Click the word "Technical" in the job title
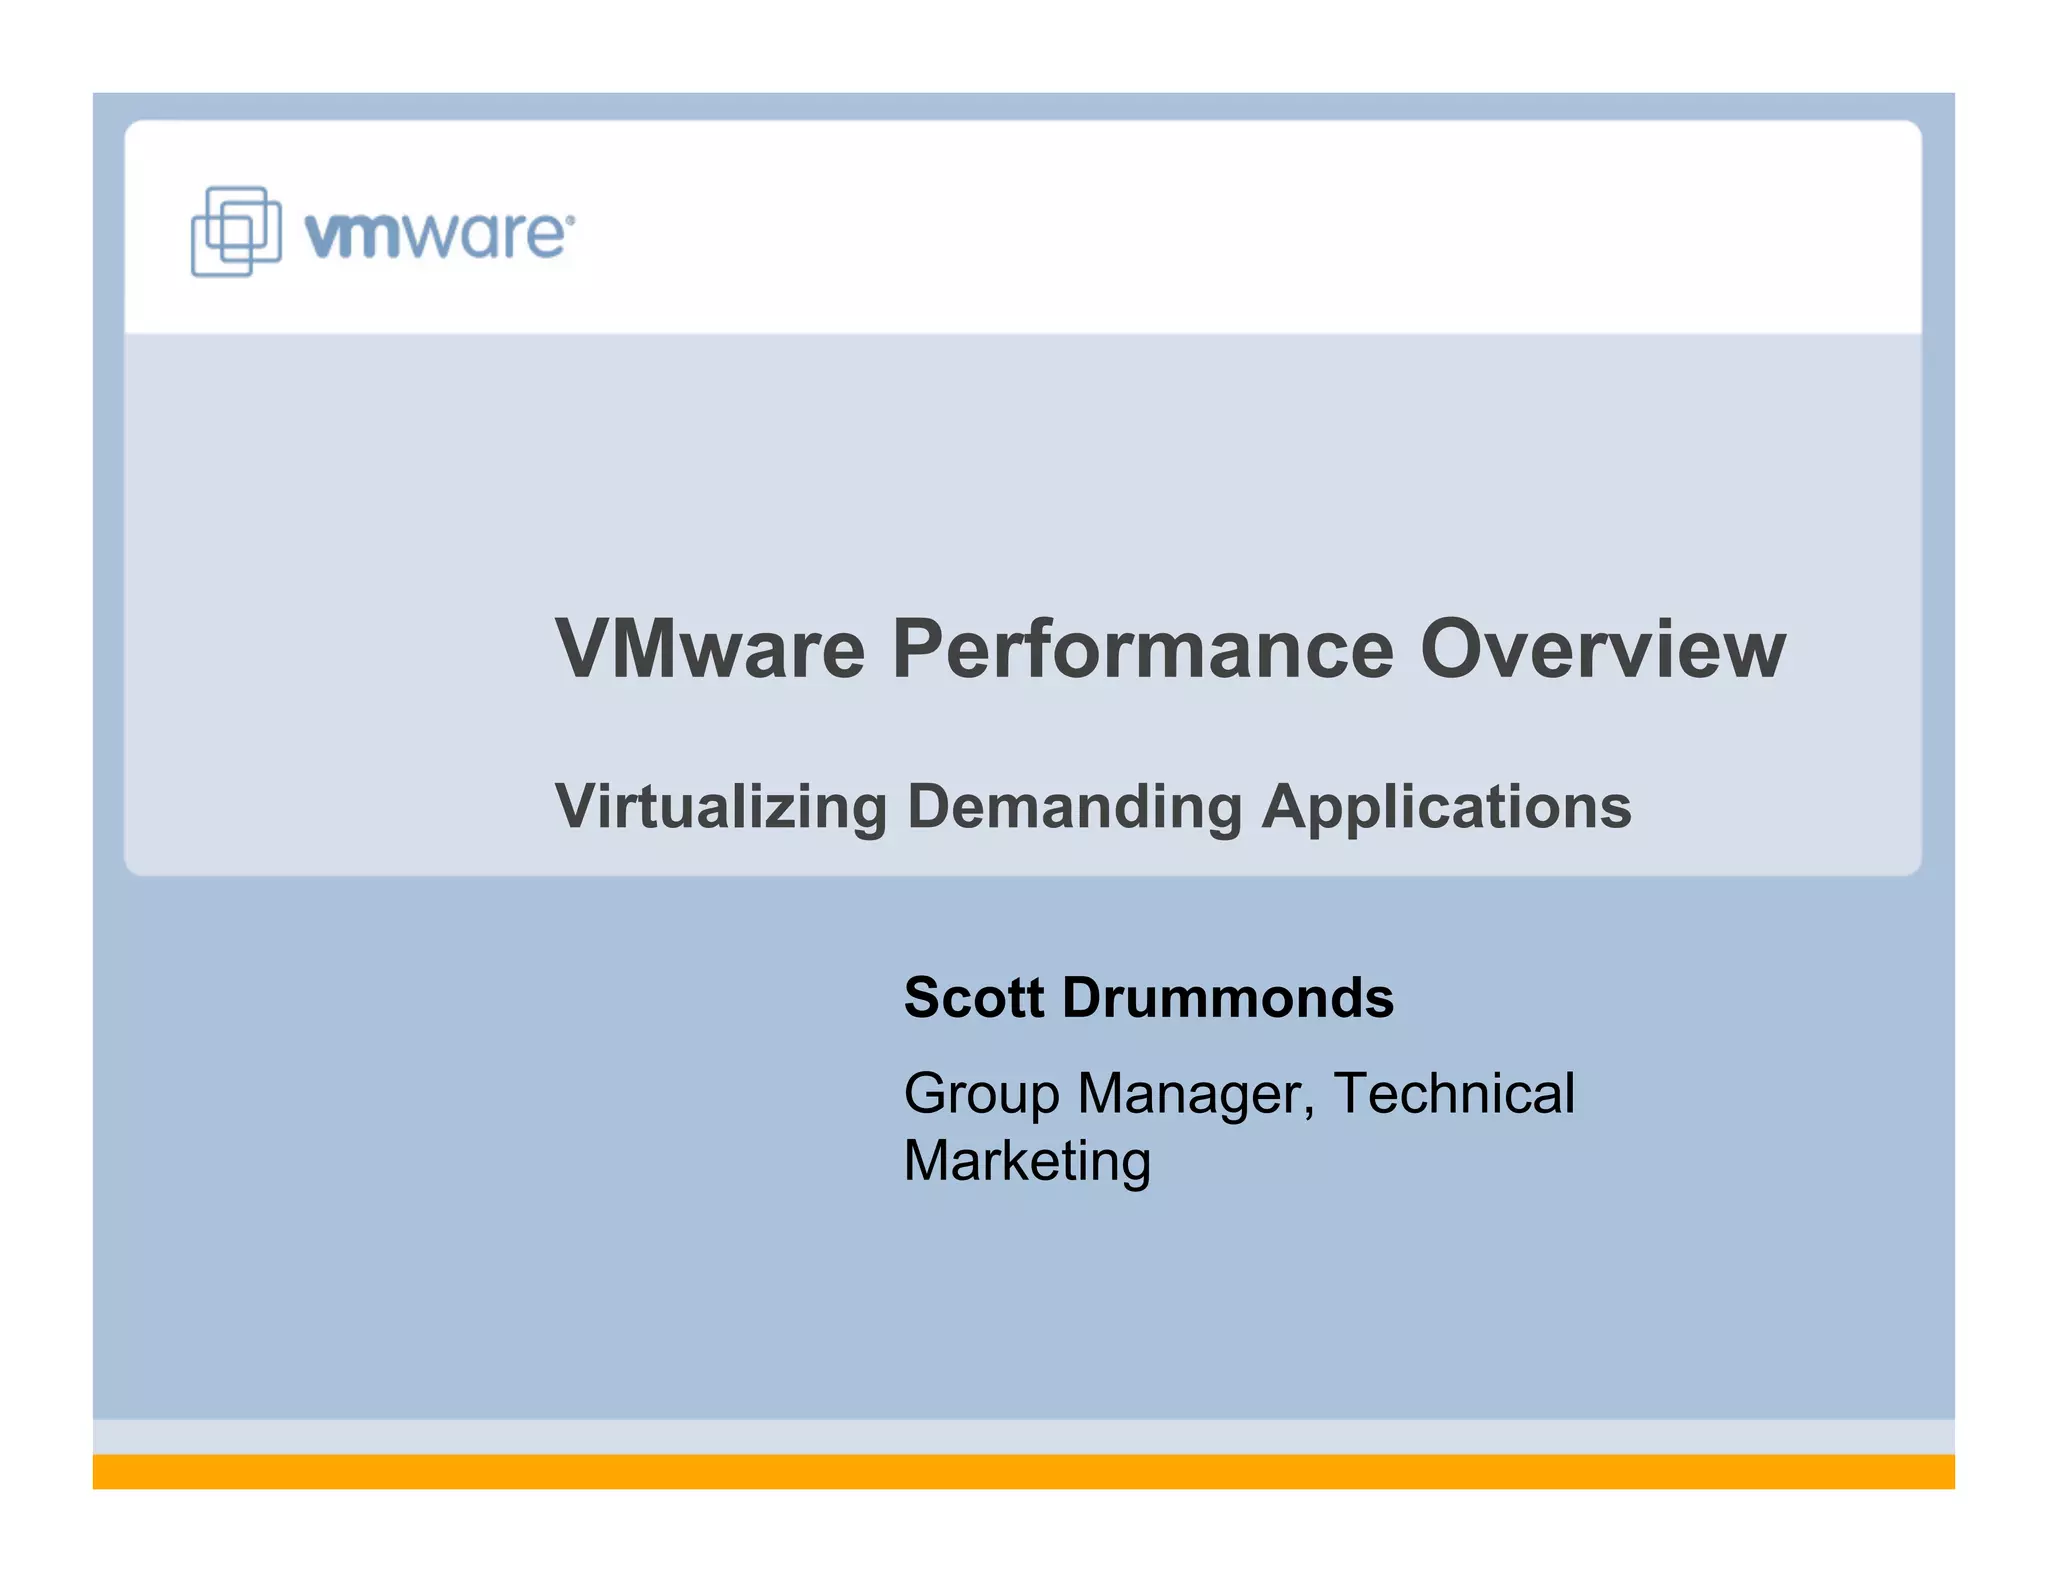2048x1582 pixels. (x=1454, y=1093)
